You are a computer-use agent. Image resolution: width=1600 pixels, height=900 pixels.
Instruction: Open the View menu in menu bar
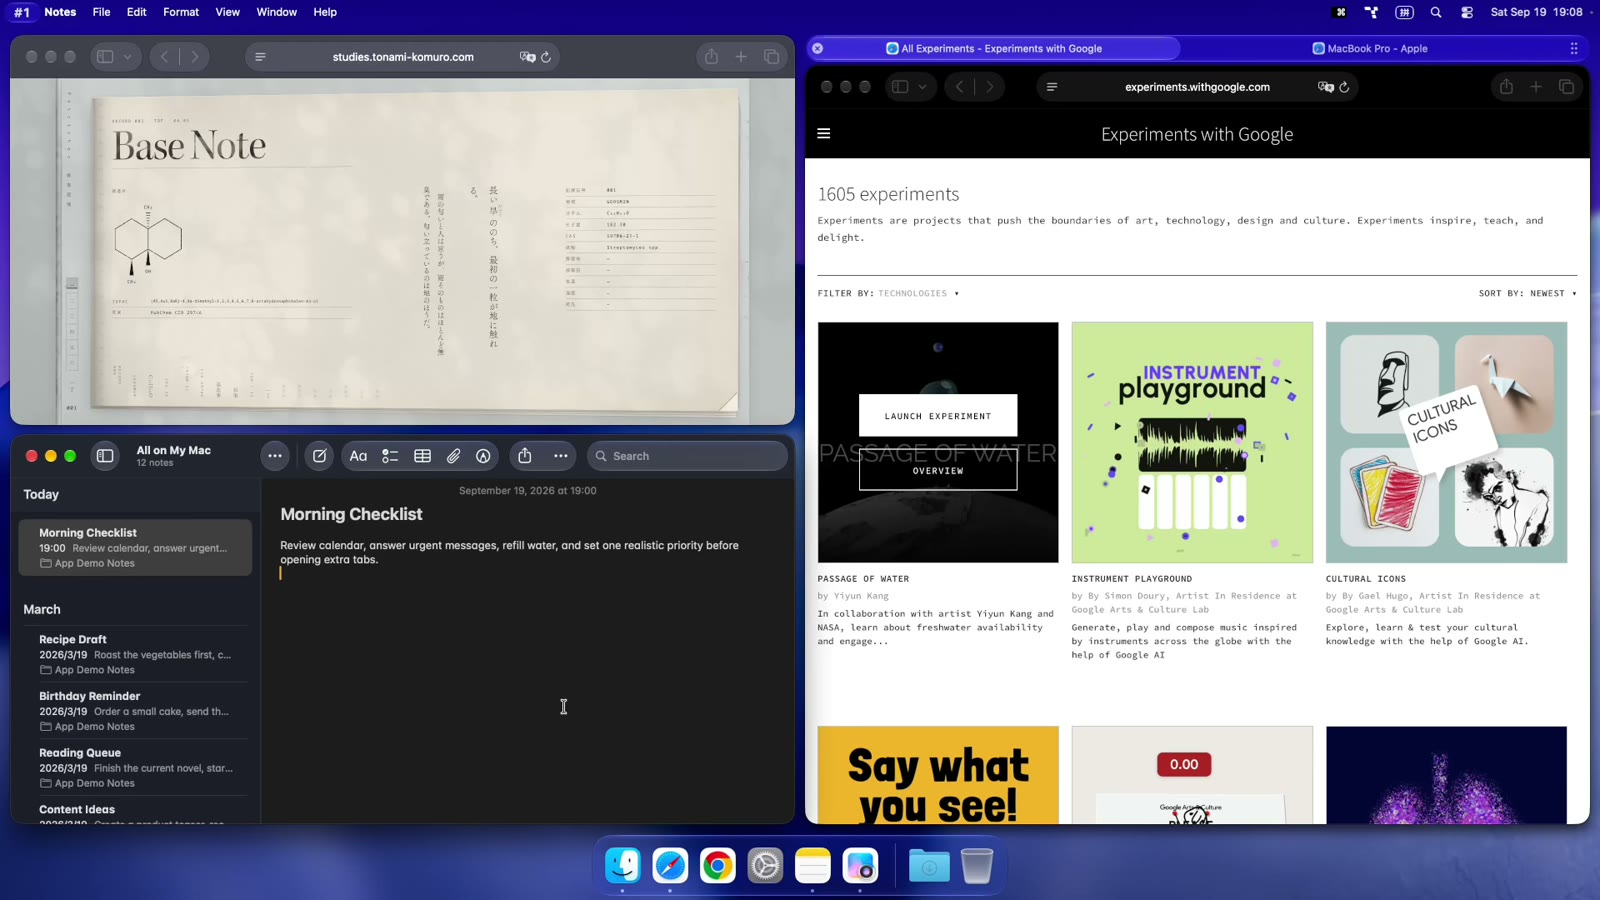[x=228, y=12]
